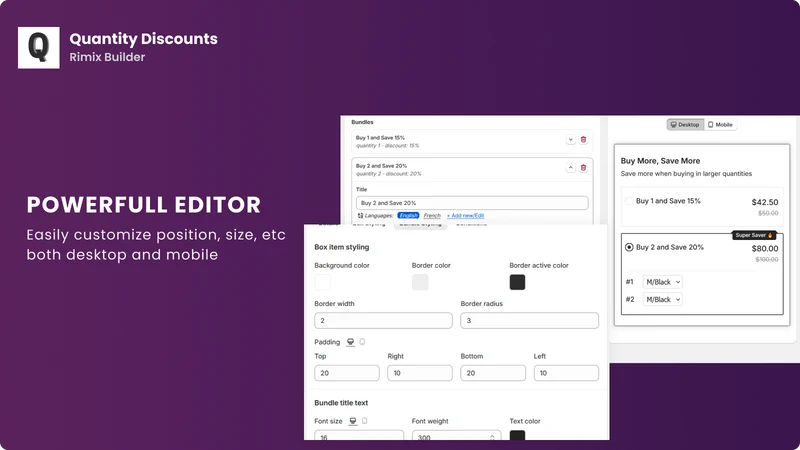Click the Rimix Builder subtitle
The image size is (800, 450).
tap(107, 57)
